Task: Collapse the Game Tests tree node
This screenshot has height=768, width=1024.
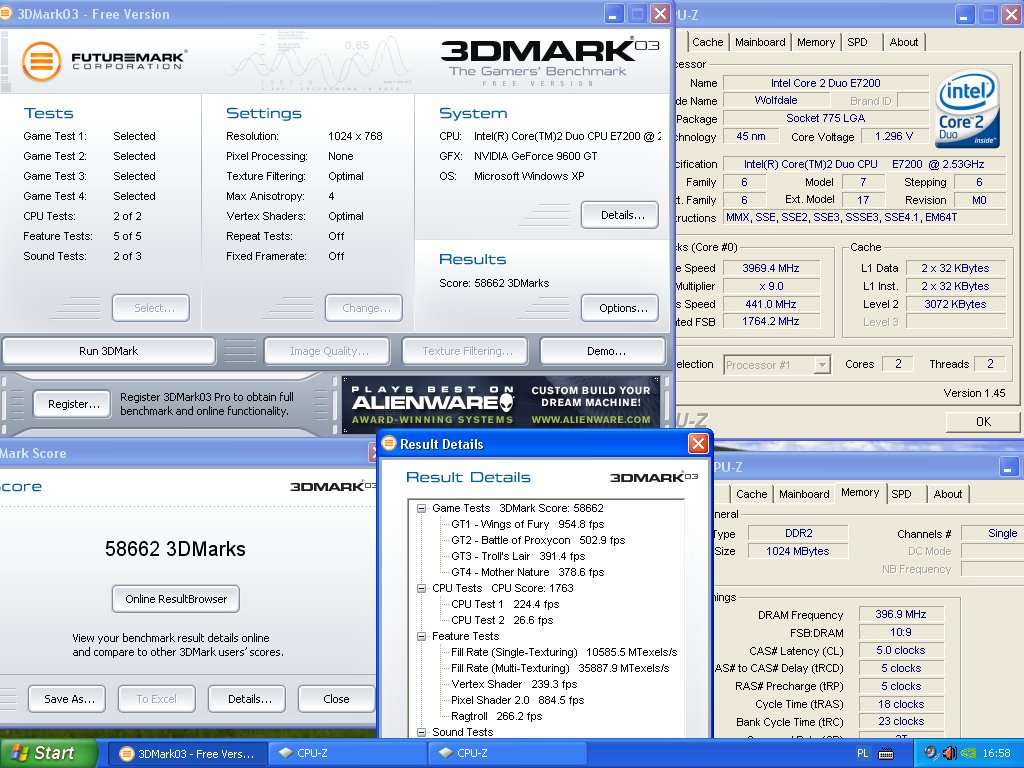Action: click(422, 508)
